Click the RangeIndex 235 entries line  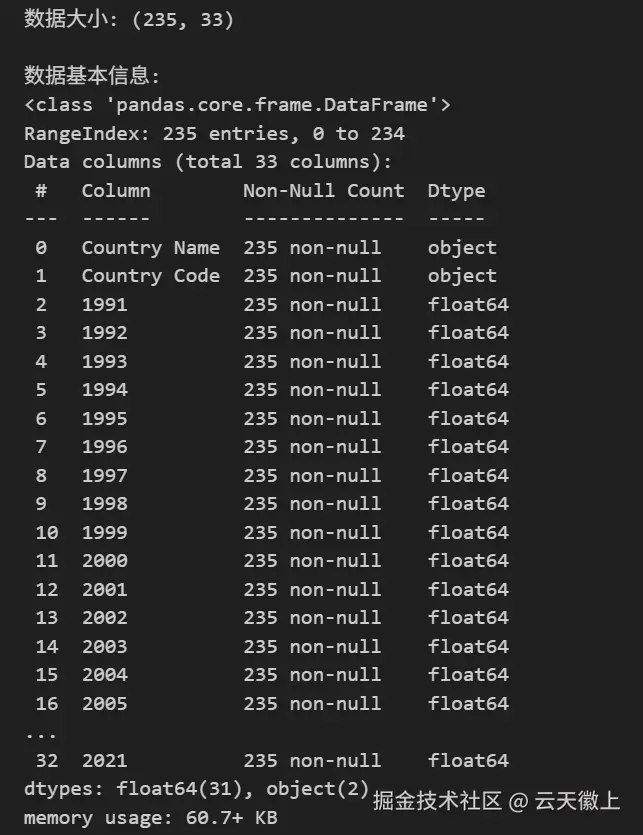point(214,133)
